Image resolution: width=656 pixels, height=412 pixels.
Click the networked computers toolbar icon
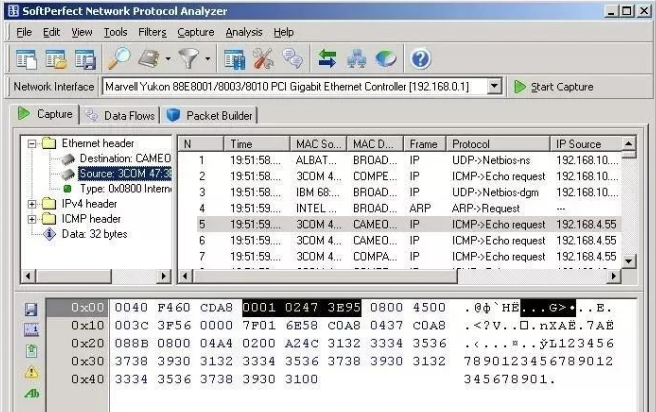click(356, 59)
